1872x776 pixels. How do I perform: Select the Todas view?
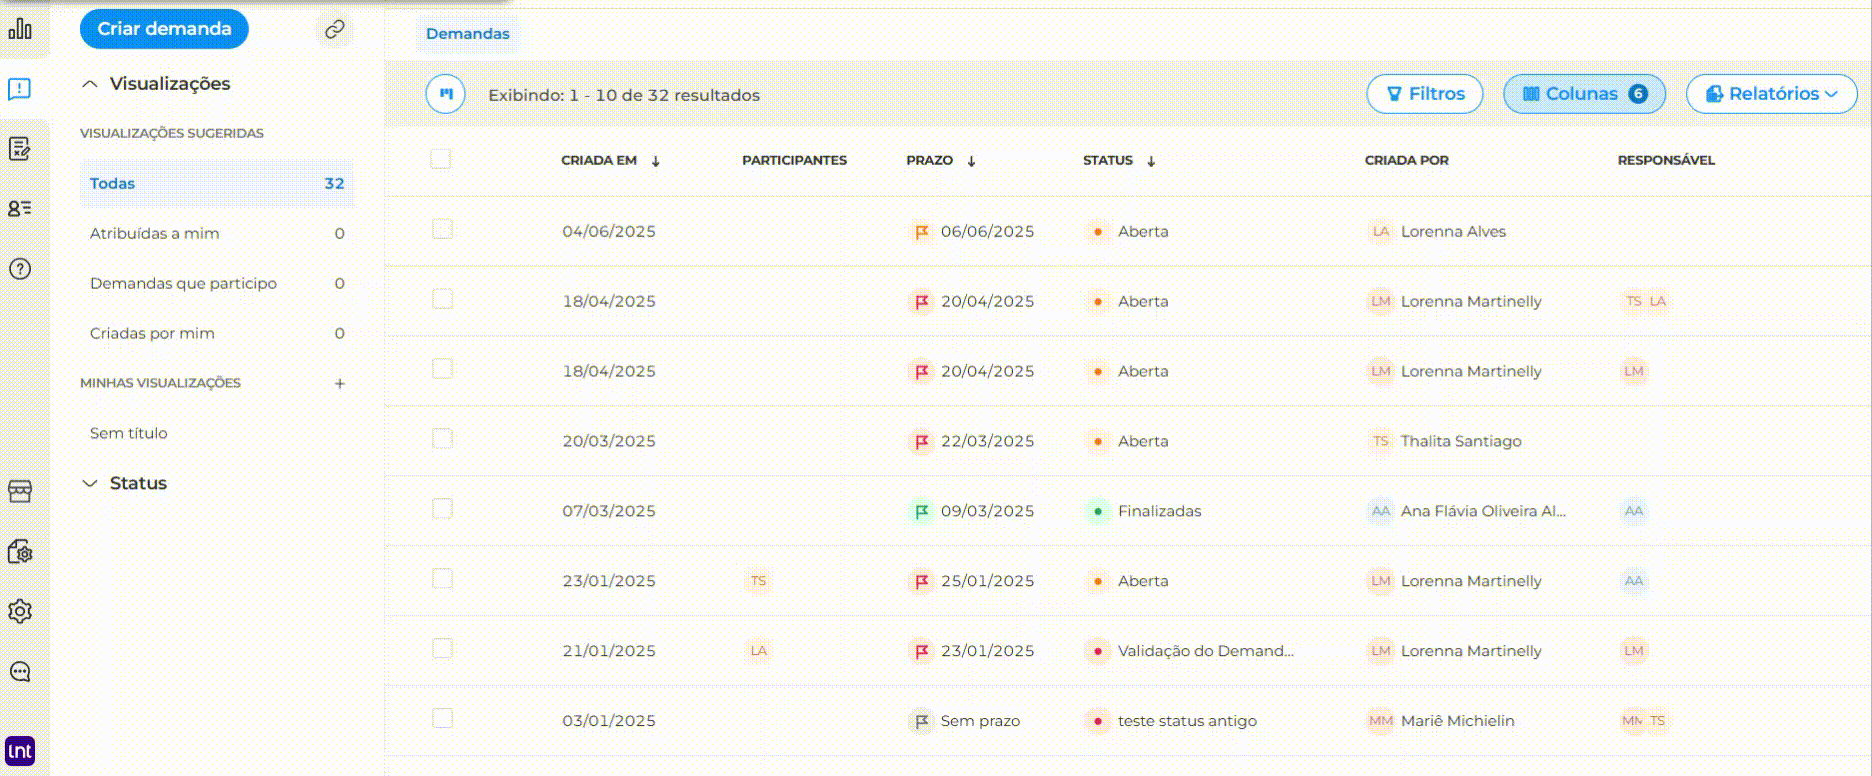pos(216,184)
